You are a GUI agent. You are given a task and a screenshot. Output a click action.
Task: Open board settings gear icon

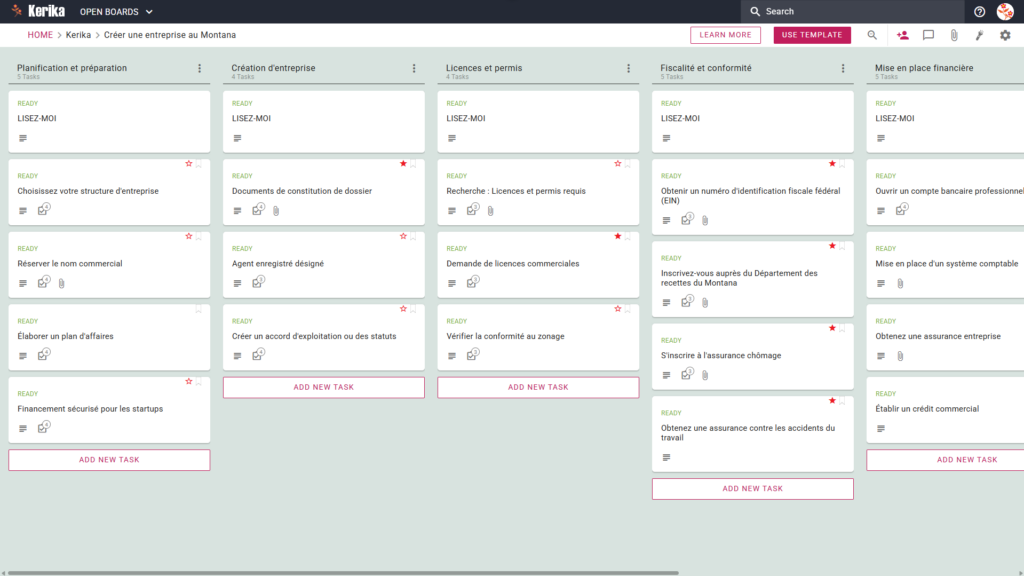coord(1005,35)
